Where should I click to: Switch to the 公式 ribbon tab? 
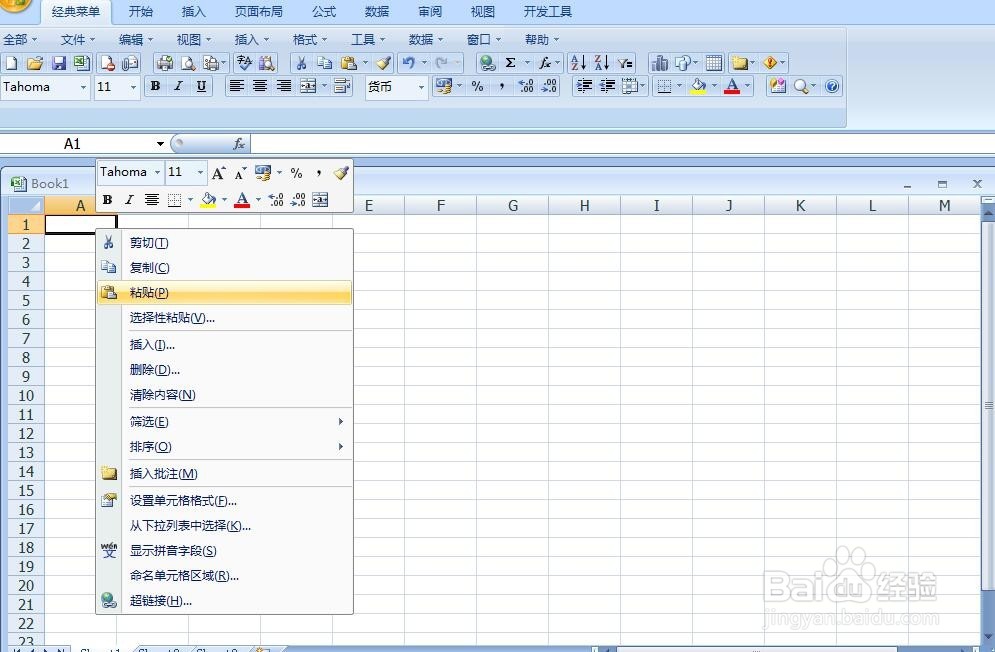(324, 11)
